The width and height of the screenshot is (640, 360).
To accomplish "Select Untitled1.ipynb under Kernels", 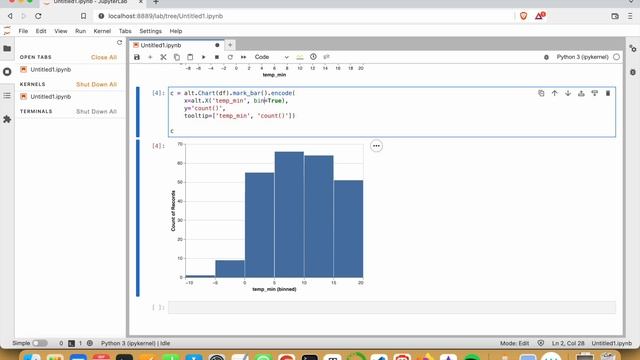I will tap(50, 97).
